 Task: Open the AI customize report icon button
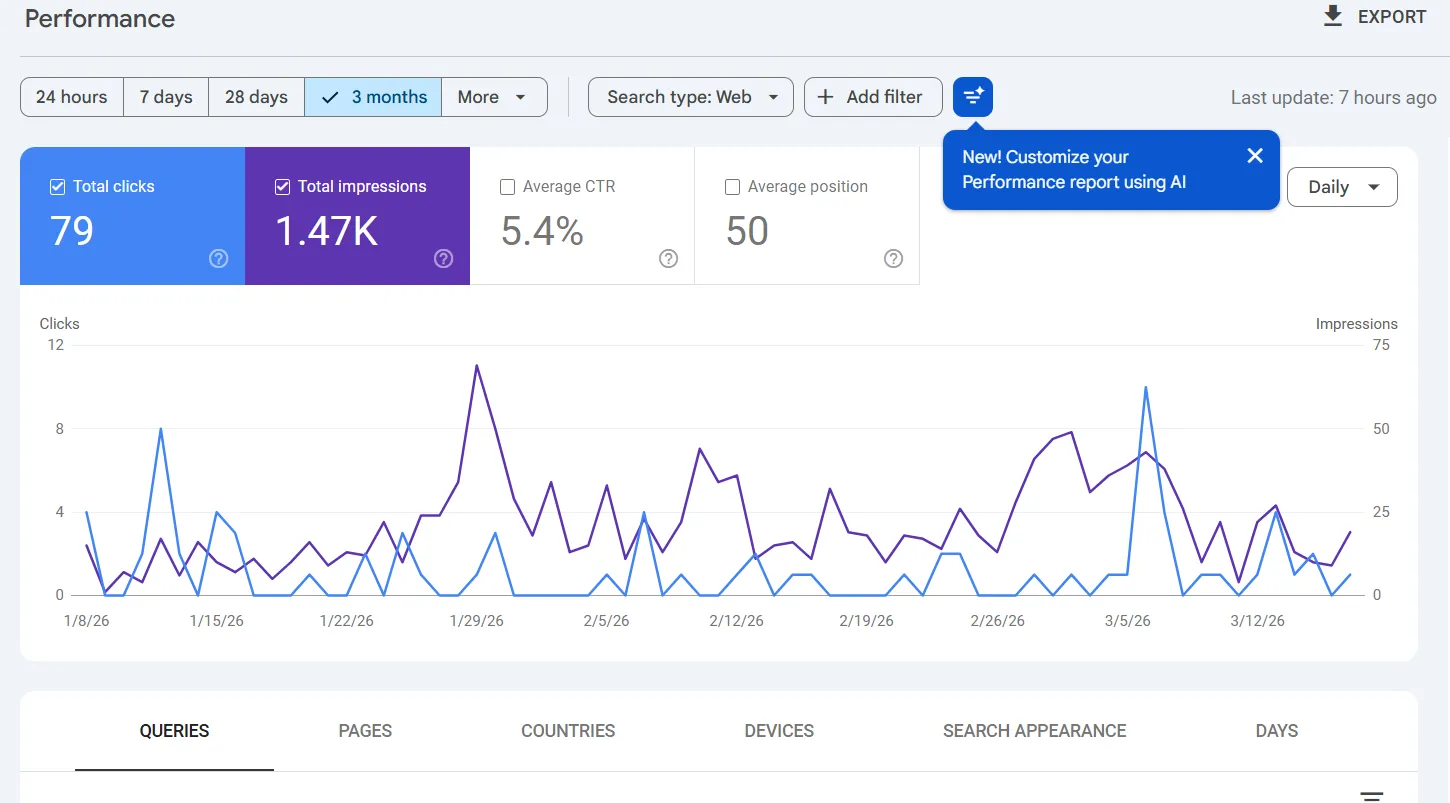point(972,97)
